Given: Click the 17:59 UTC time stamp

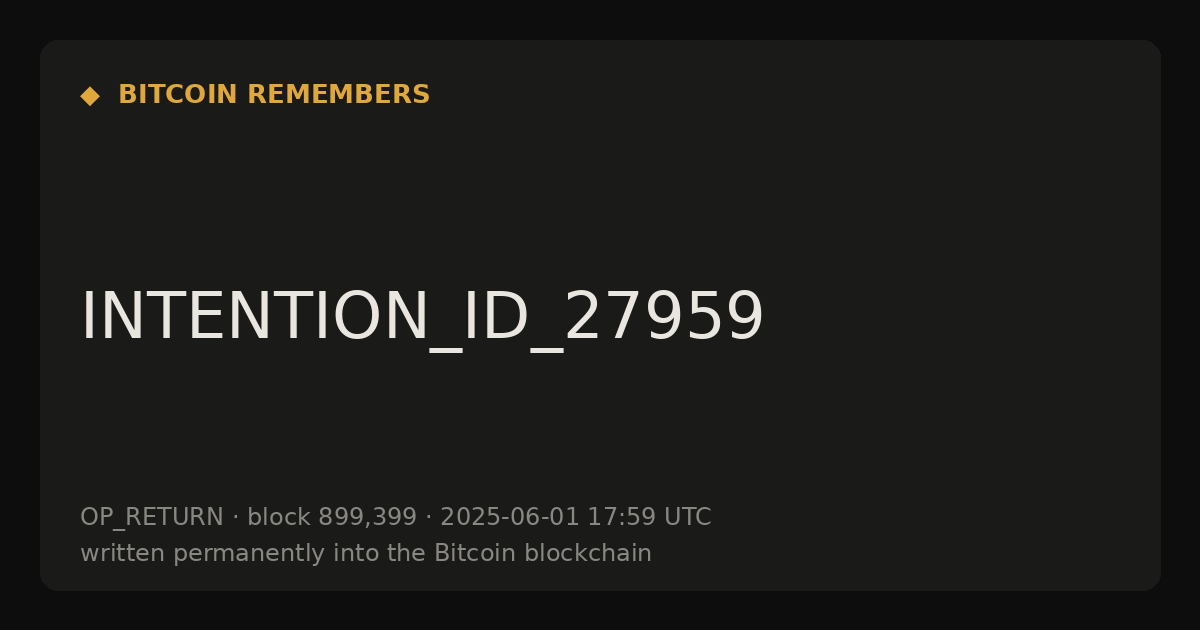Looking at the screenshot, I should [x=649, y=518].
